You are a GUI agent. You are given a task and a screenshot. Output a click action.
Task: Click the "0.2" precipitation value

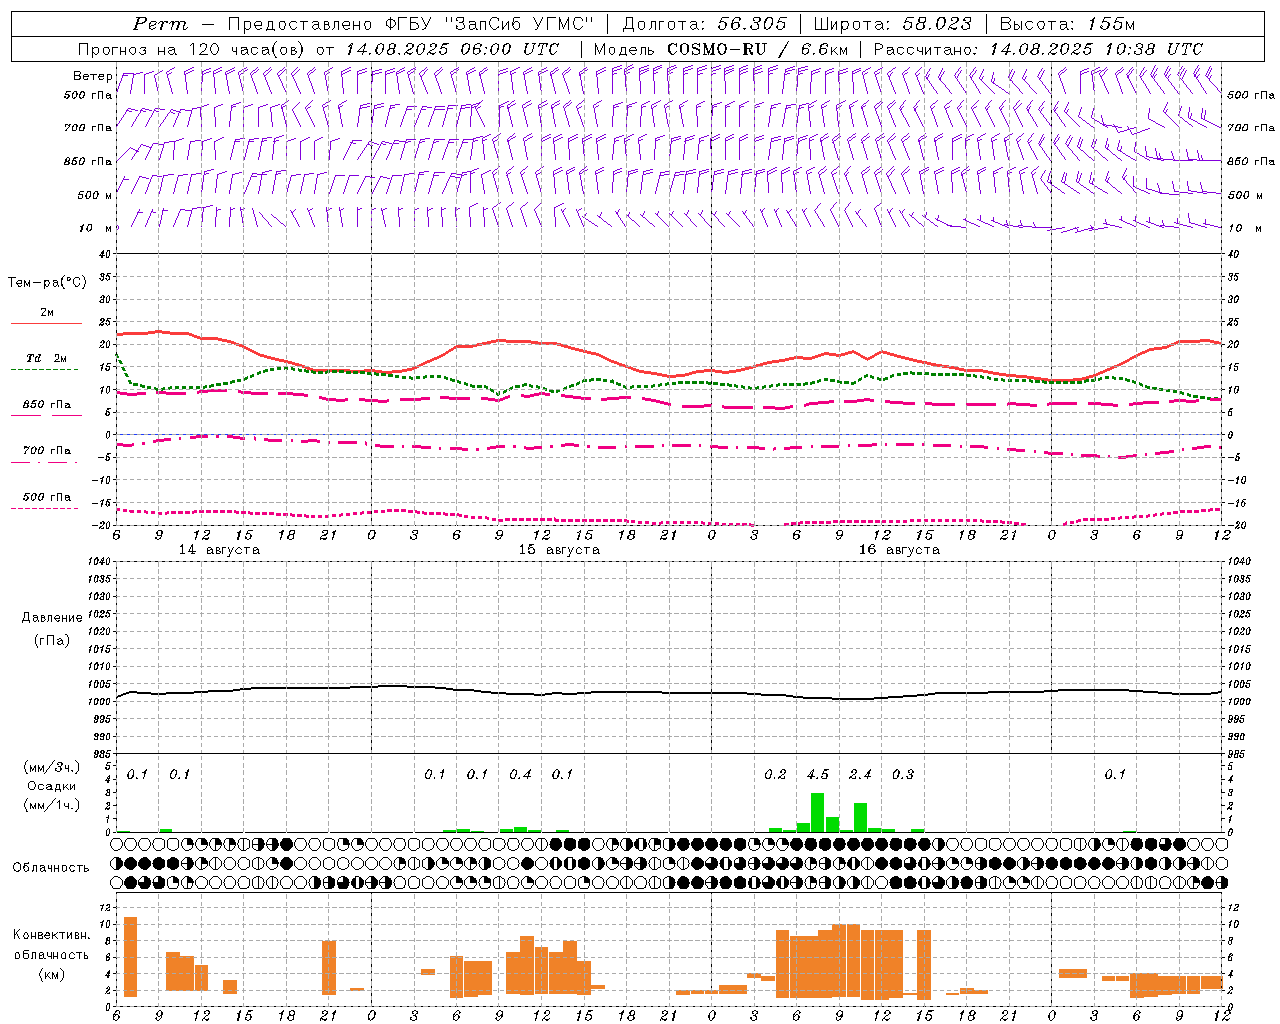click(775, 775)
